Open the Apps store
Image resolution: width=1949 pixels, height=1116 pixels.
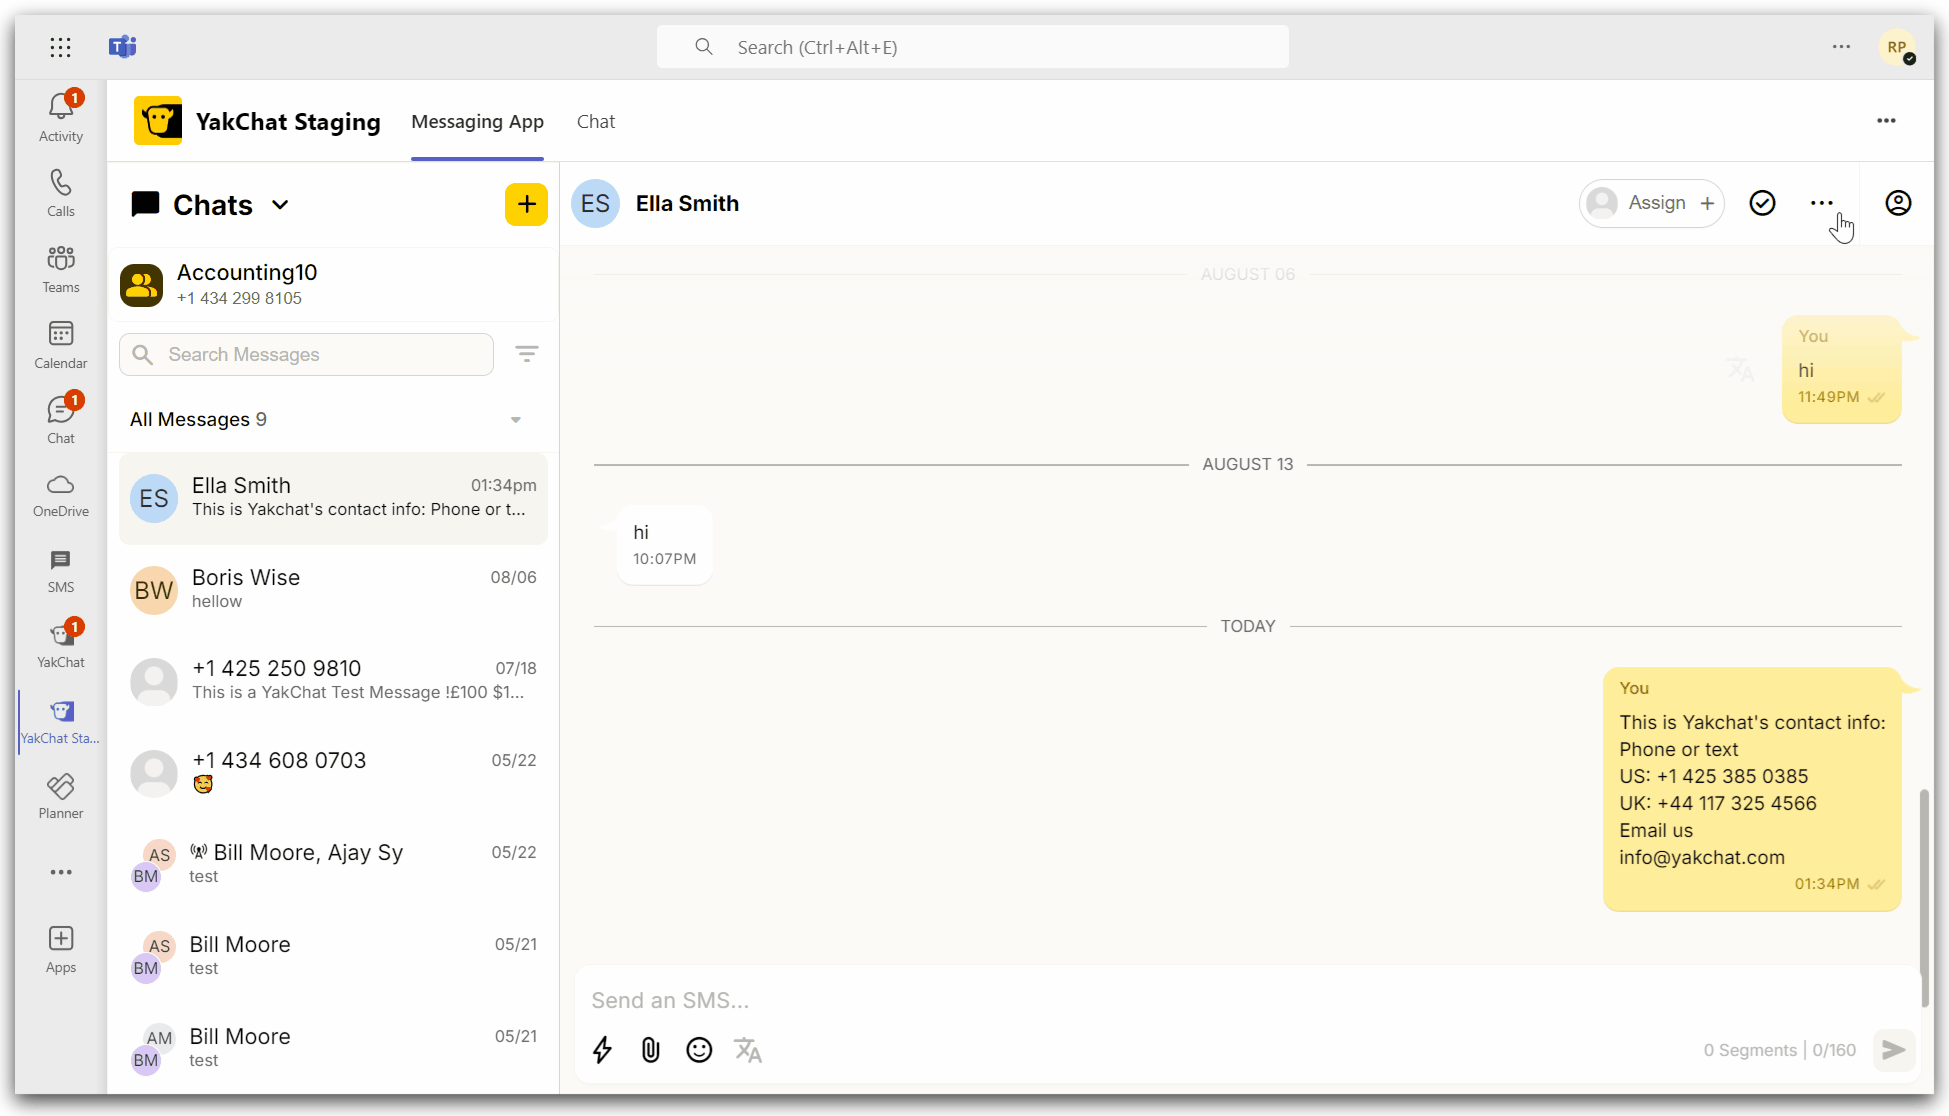pos(61,950)
